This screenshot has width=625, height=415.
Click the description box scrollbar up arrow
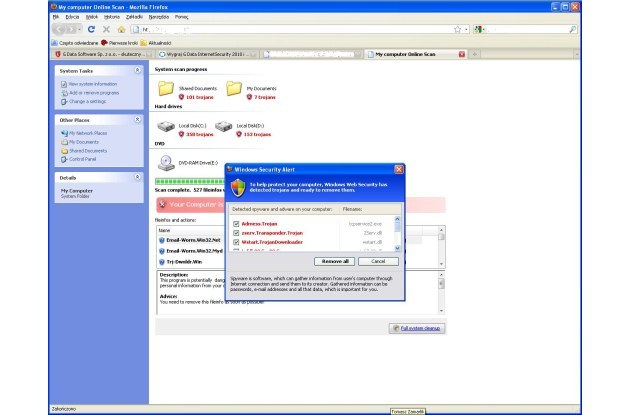pos(441,275)
